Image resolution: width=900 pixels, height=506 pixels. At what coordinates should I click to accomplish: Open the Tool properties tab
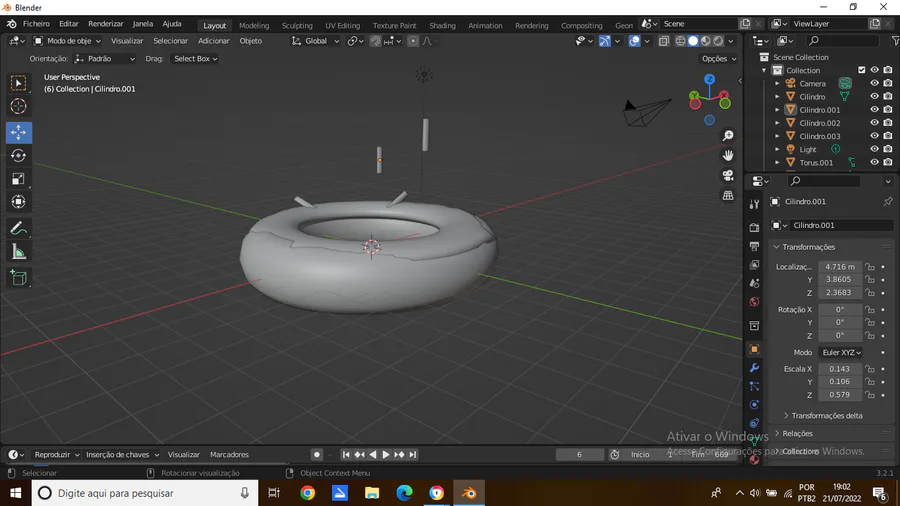(x=754, y=204)
